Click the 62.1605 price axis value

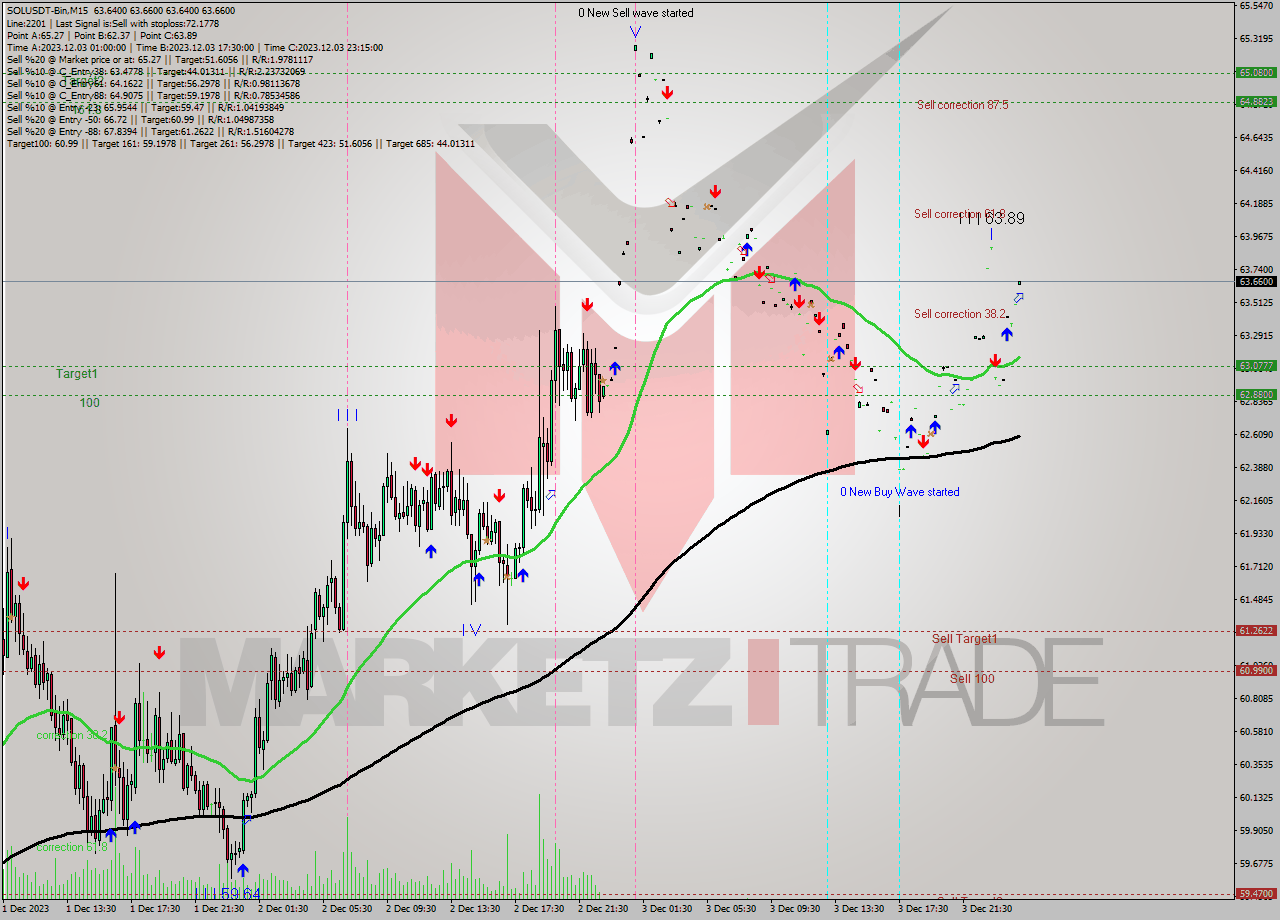click(x=1255, y=501)
